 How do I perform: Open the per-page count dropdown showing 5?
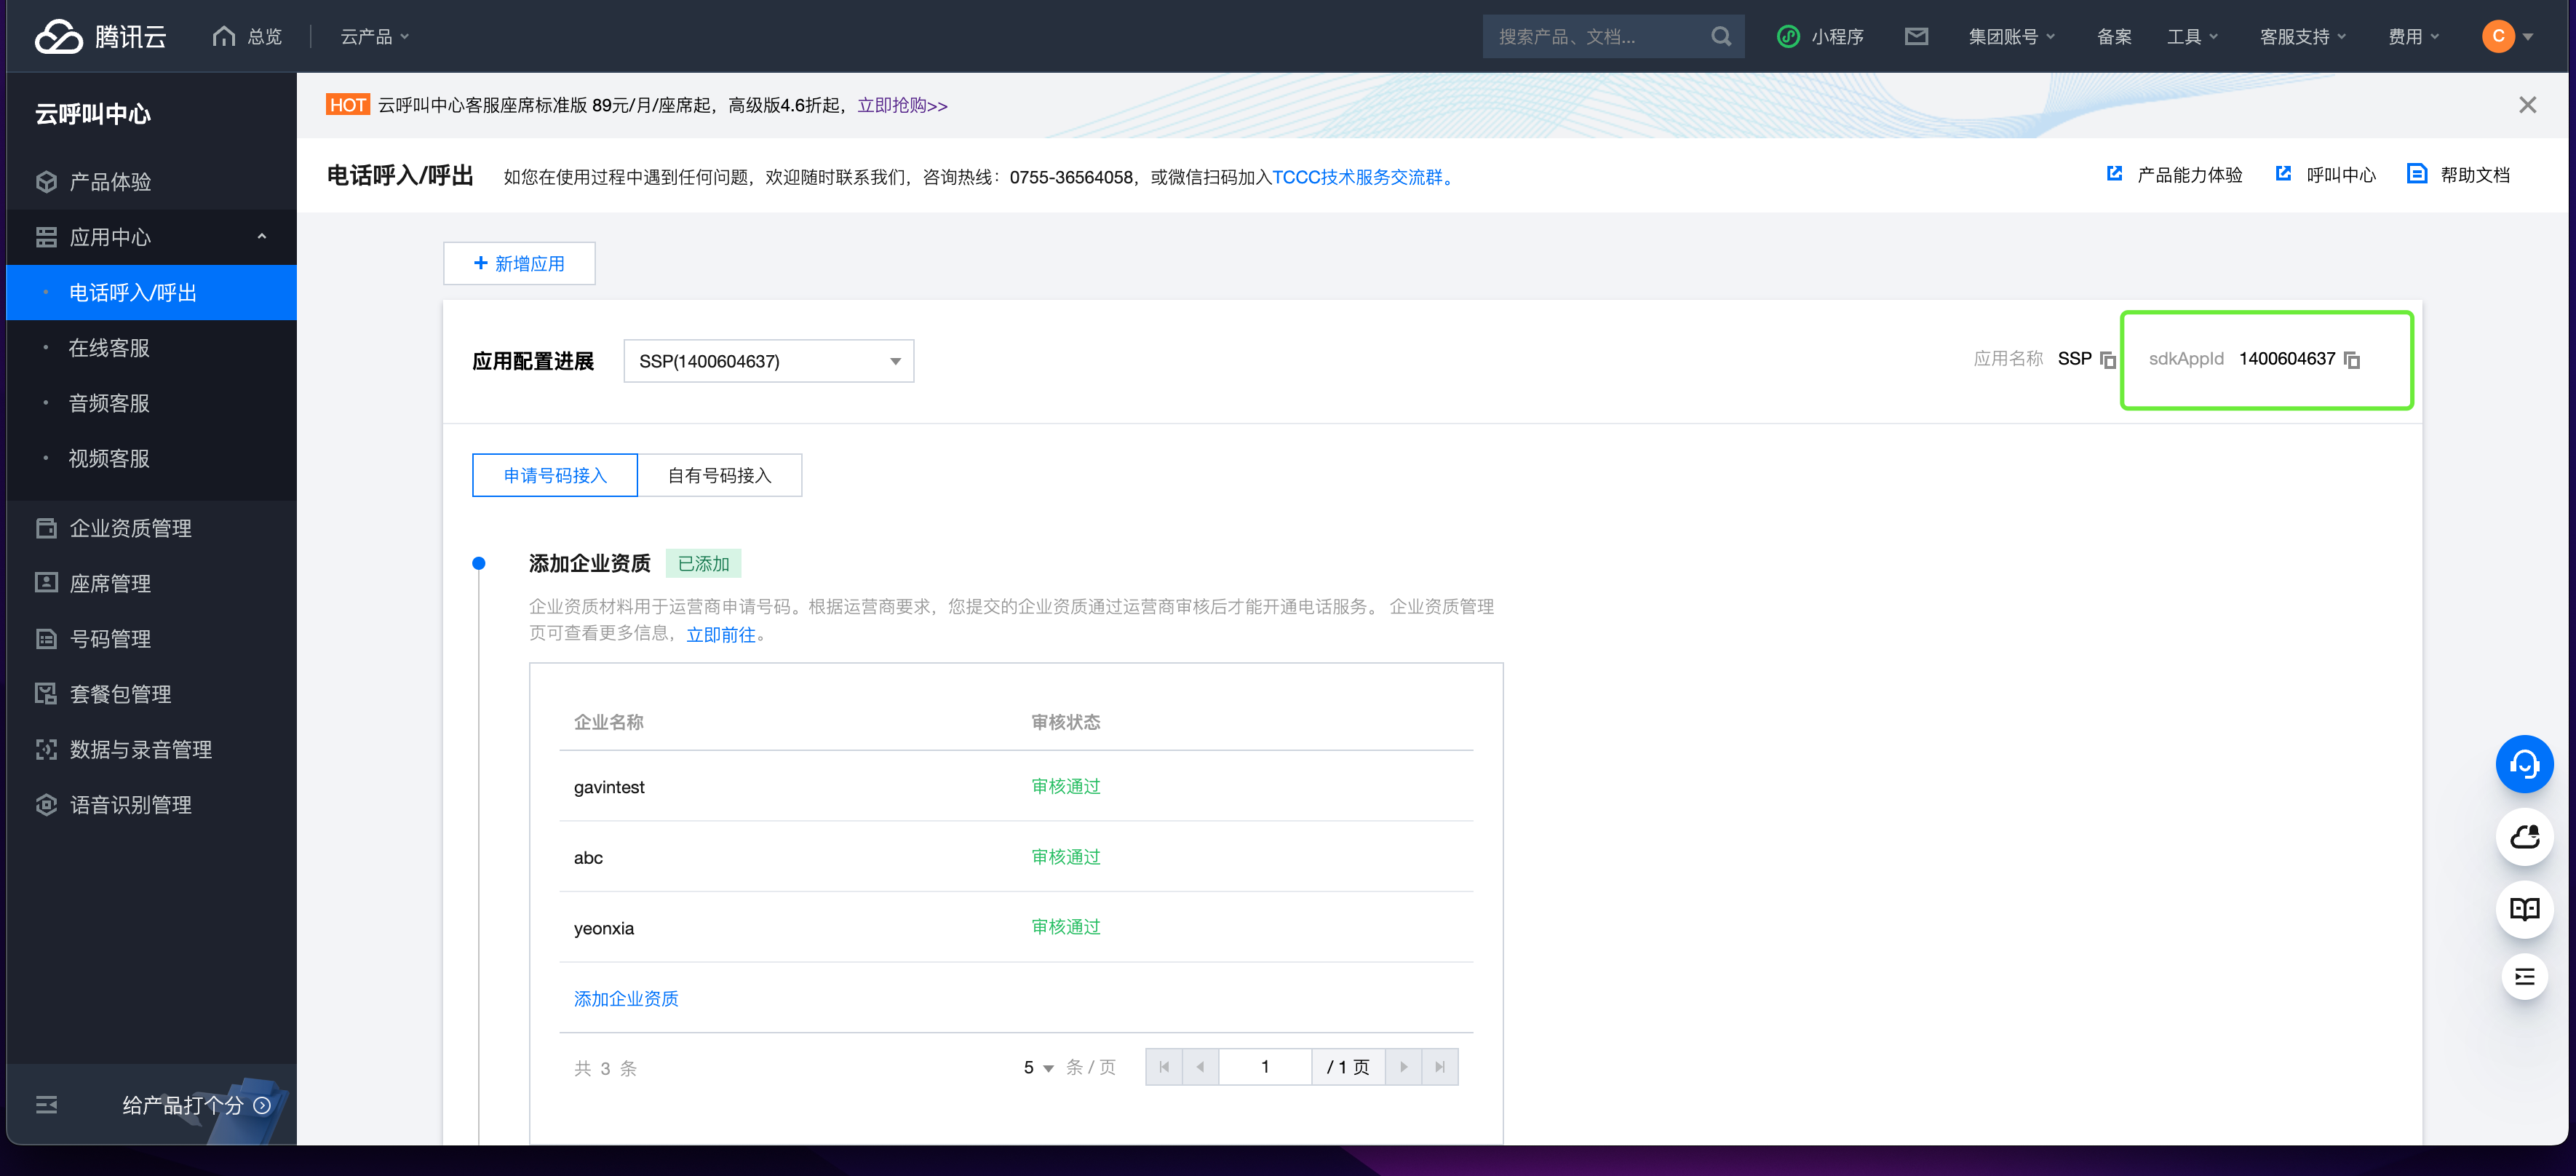tap(1036, 1067)
